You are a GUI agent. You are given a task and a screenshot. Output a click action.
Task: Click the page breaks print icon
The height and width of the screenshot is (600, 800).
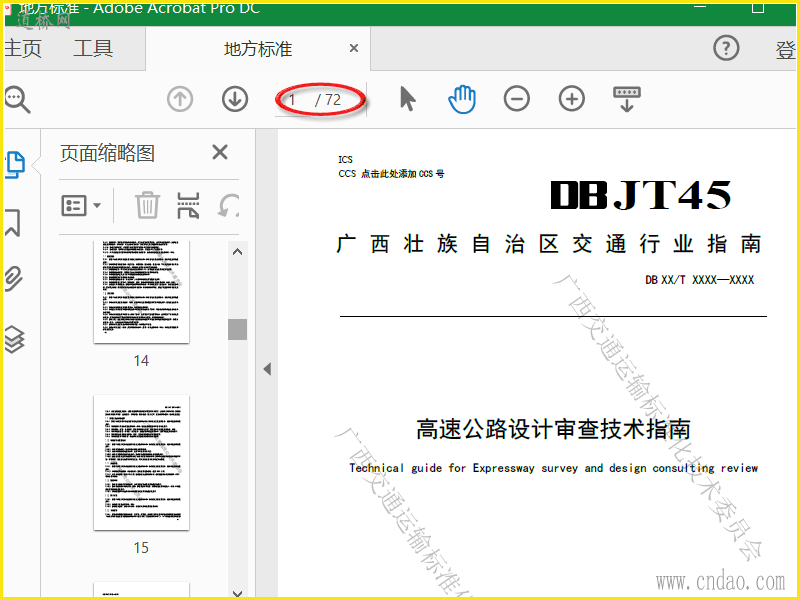[188, 205]
